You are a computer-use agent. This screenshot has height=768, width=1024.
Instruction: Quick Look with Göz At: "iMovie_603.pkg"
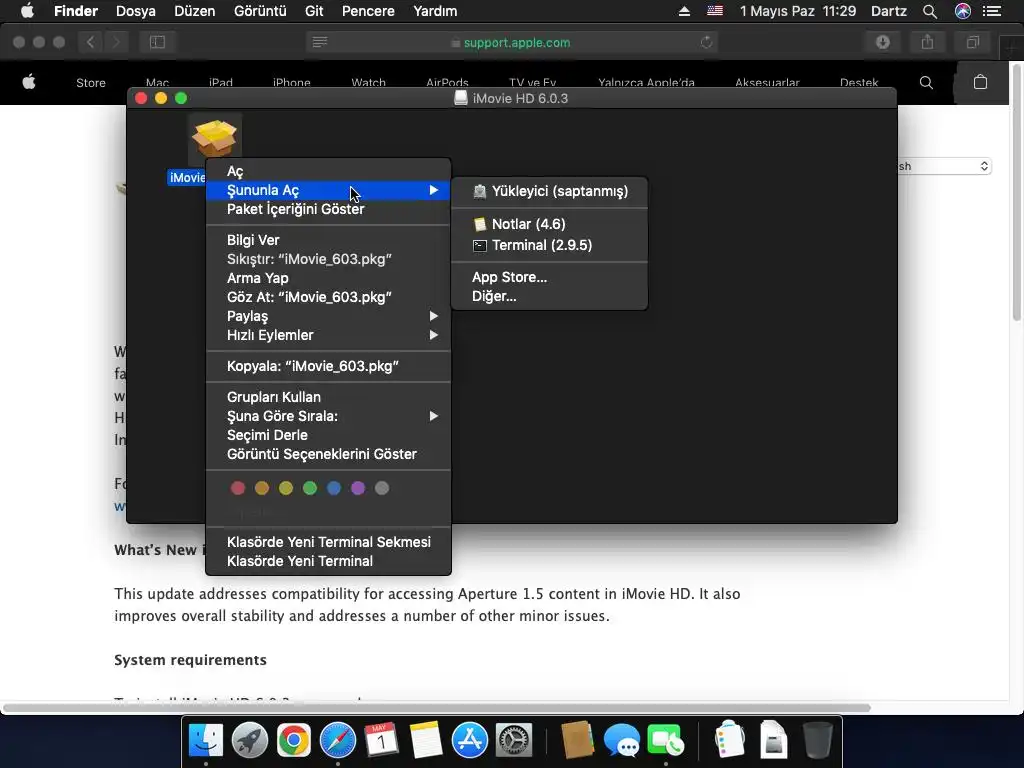[x=328, y=296]
